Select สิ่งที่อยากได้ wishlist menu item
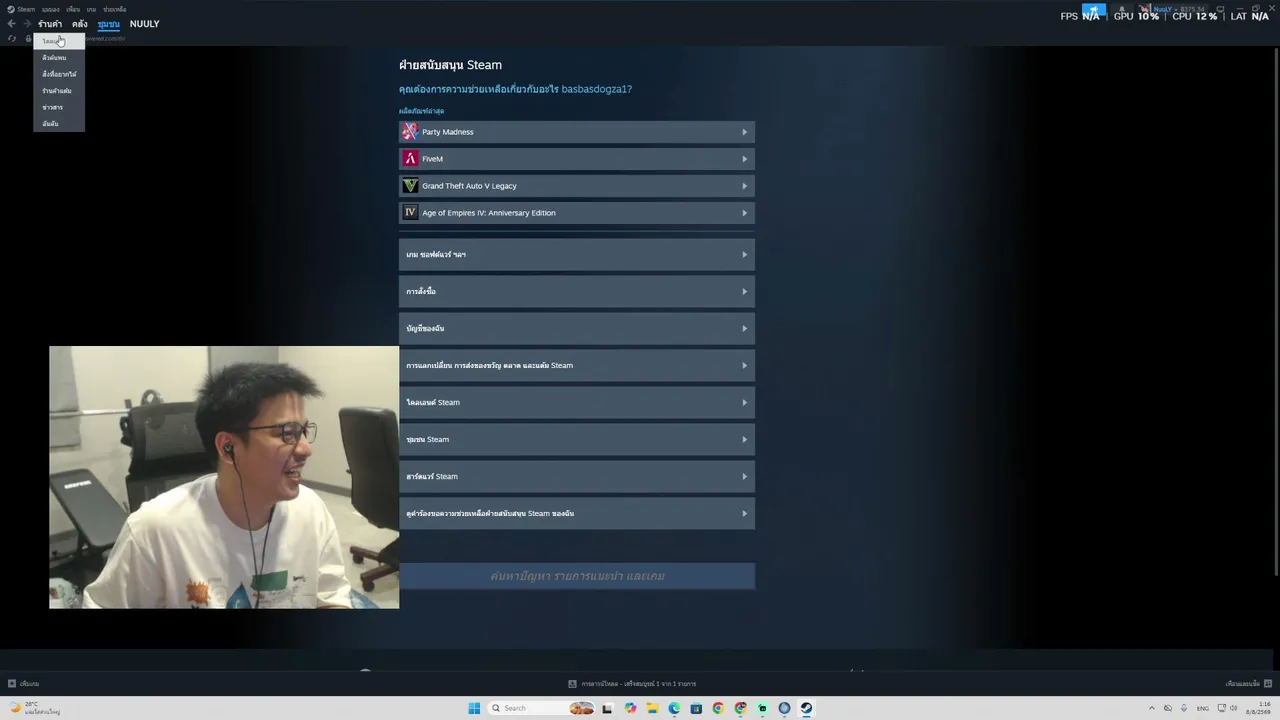The height and width of the screenshot is (720, 1280). tap(59, 74)
